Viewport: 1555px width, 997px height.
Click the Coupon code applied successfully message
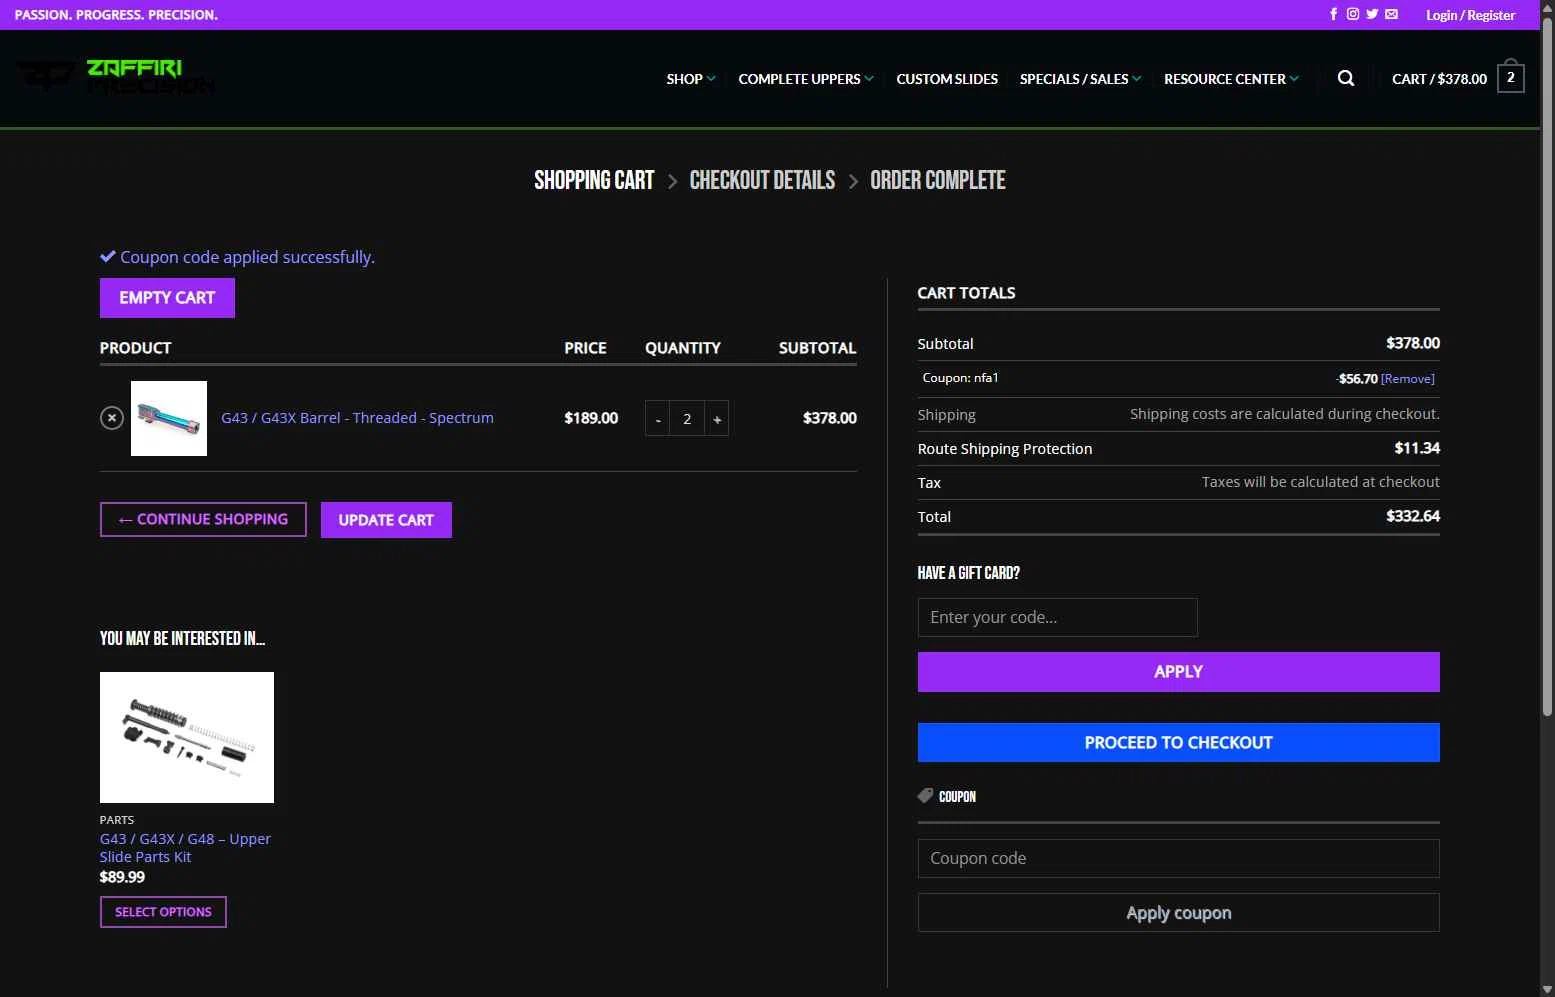(237, 257)
